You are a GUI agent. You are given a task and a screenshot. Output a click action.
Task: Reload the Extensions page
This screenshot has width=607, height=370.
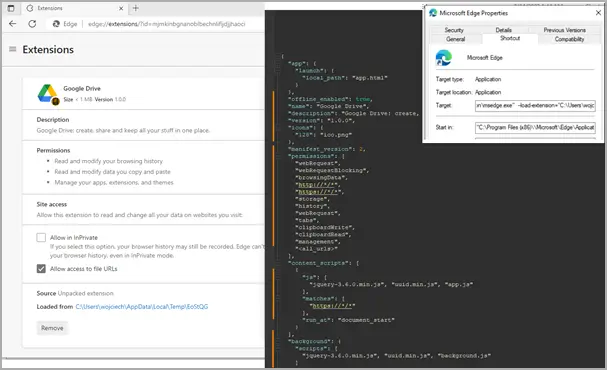[32, 24]
